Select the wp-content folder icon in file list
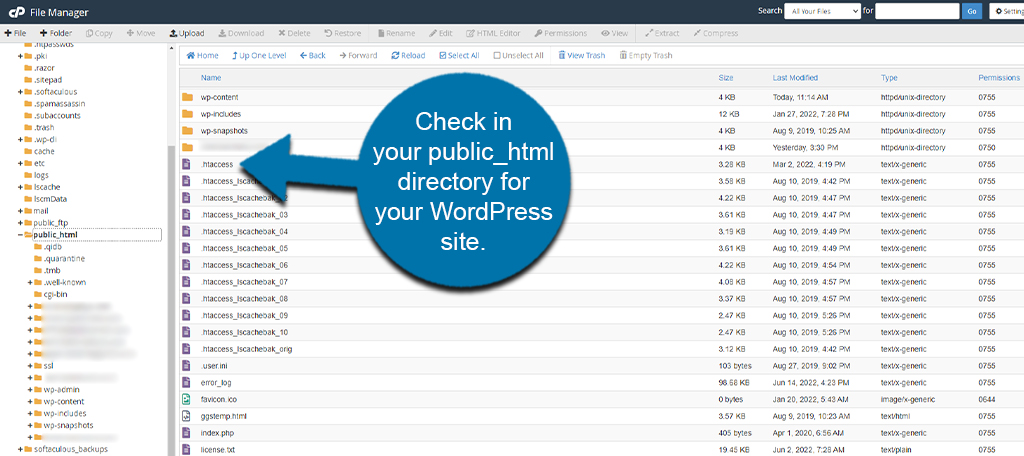The image size is (1024, 456). (x=187, y=97)
